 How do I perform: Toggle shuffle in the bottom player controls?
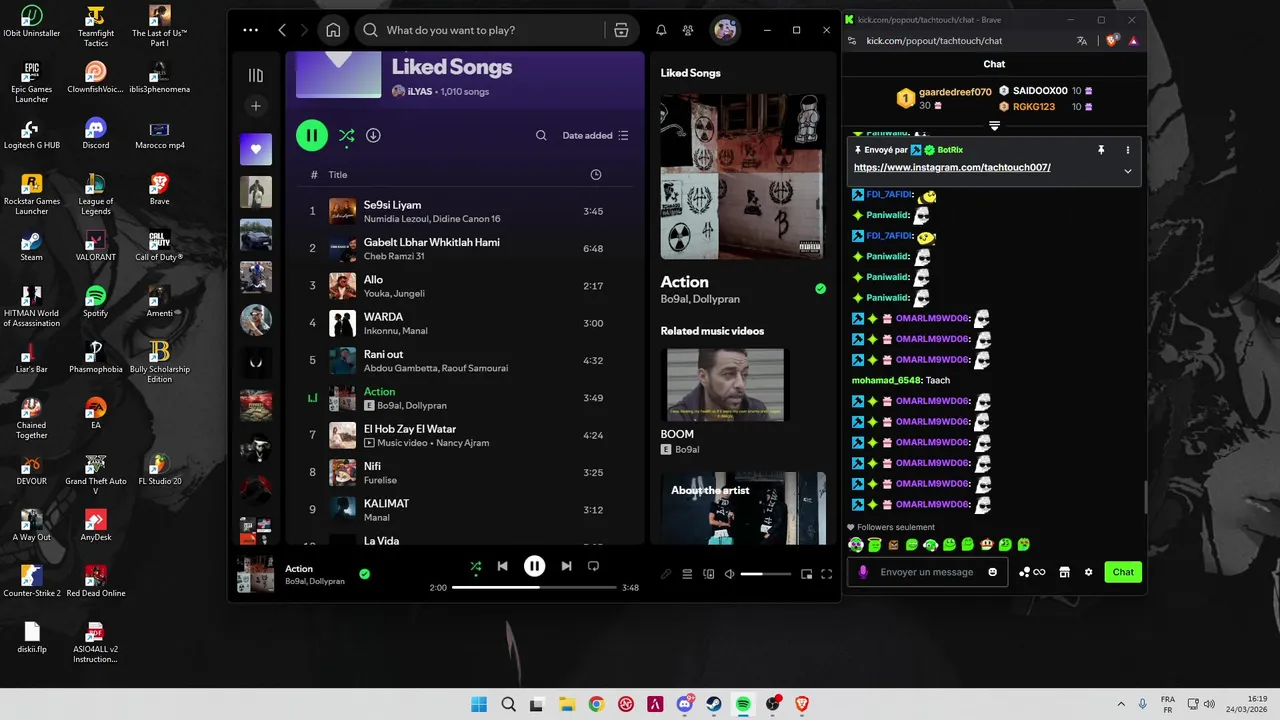point(476,566)
